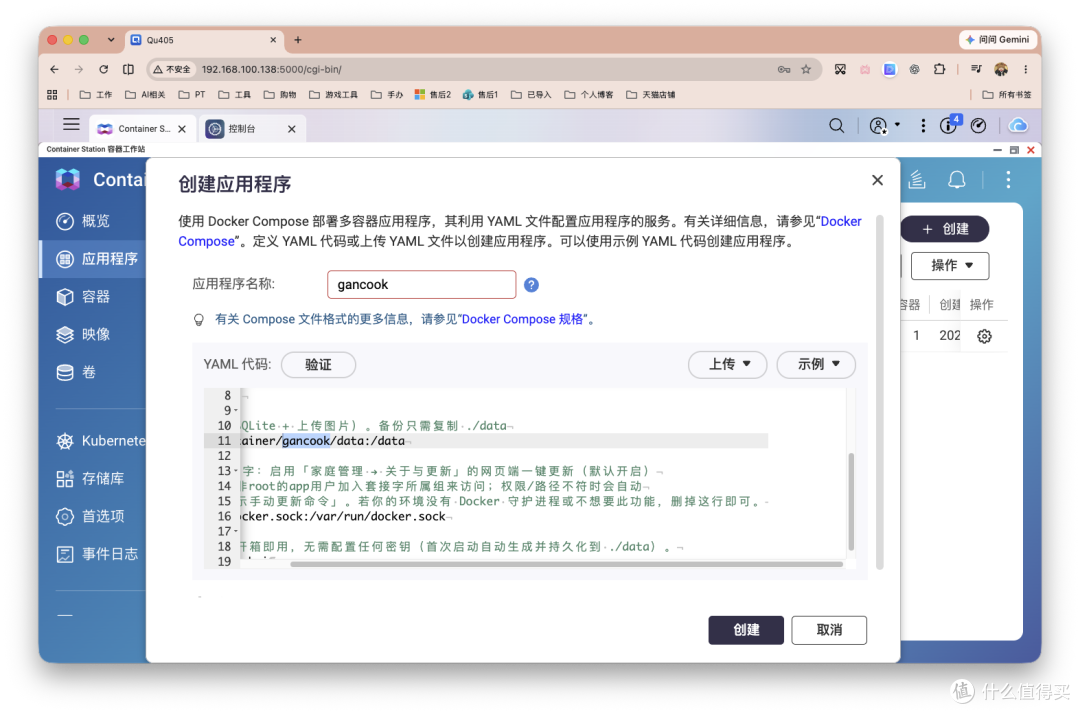Switch to the 控制台 tab
Viewport: 1080px width, 714px height.
pos(251,129)
